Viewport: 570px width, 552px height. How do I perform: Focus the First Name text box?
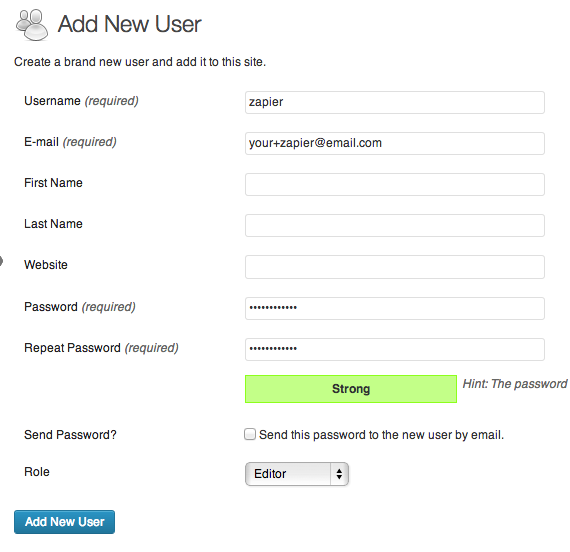pos(395,185)
